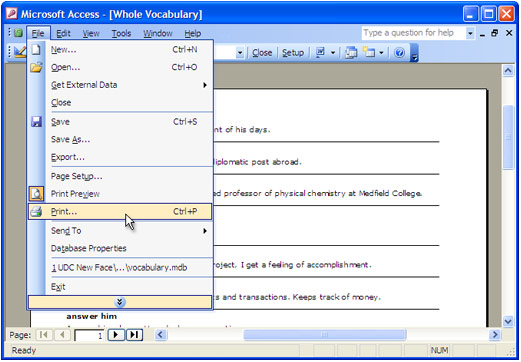Open the toolbar options arrow at toolbar end

point(414,53)
